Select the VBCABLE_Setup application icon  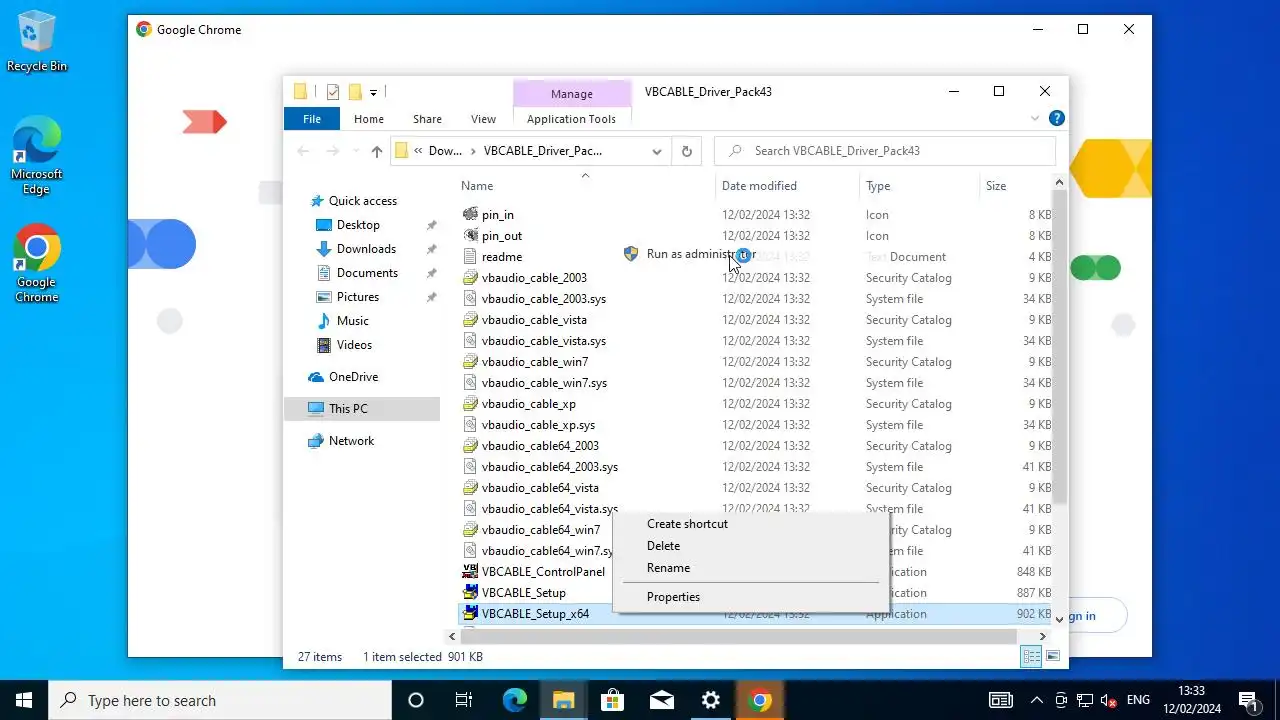pyautogui.click(x=471, y=593)
